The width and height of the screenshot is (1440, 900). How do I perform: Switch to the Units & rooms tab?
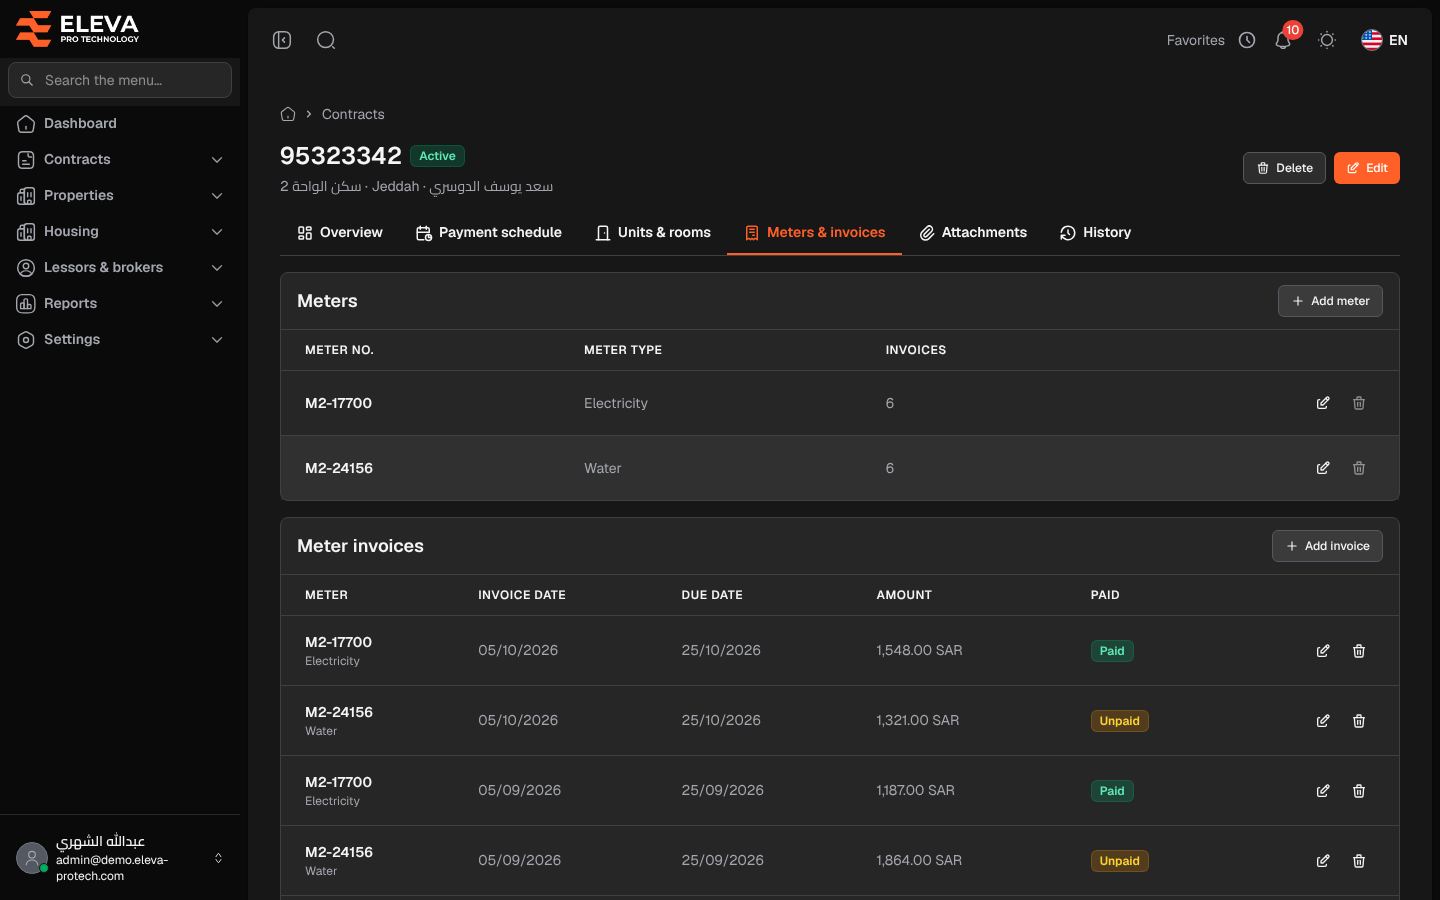652,232
